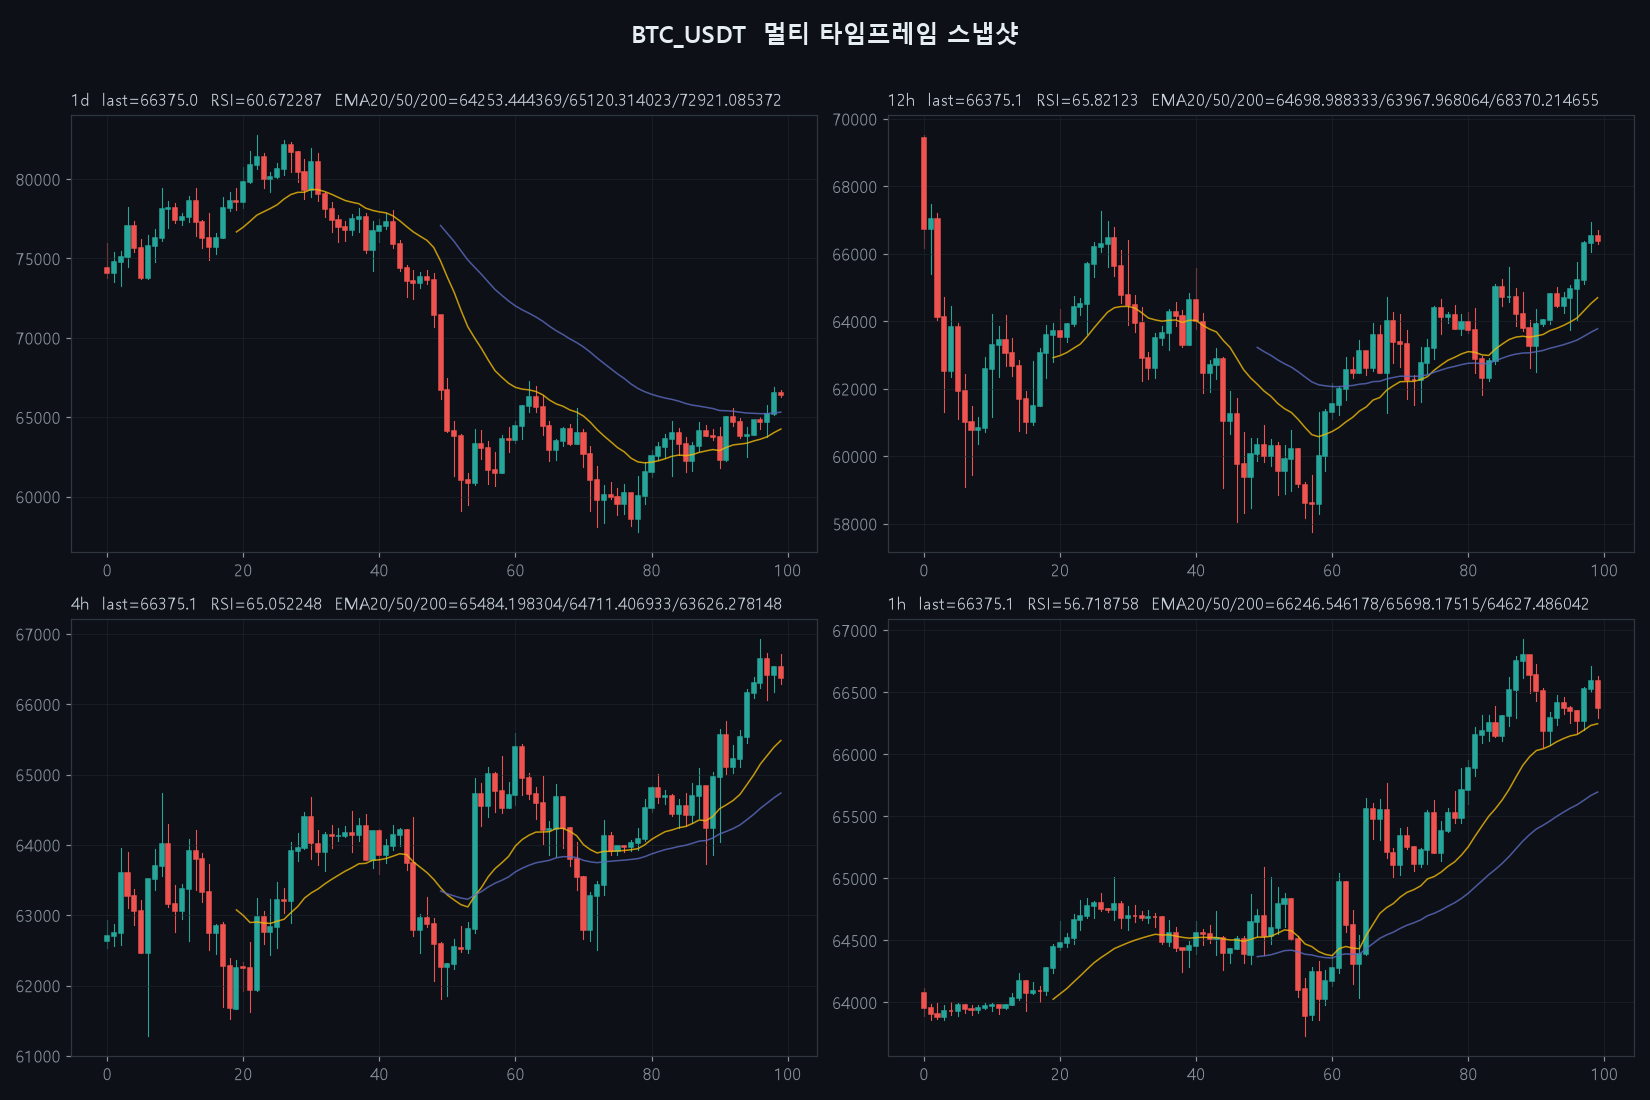Click the 65000 y-axis tick on 4h chart

(x=38, y=775)
